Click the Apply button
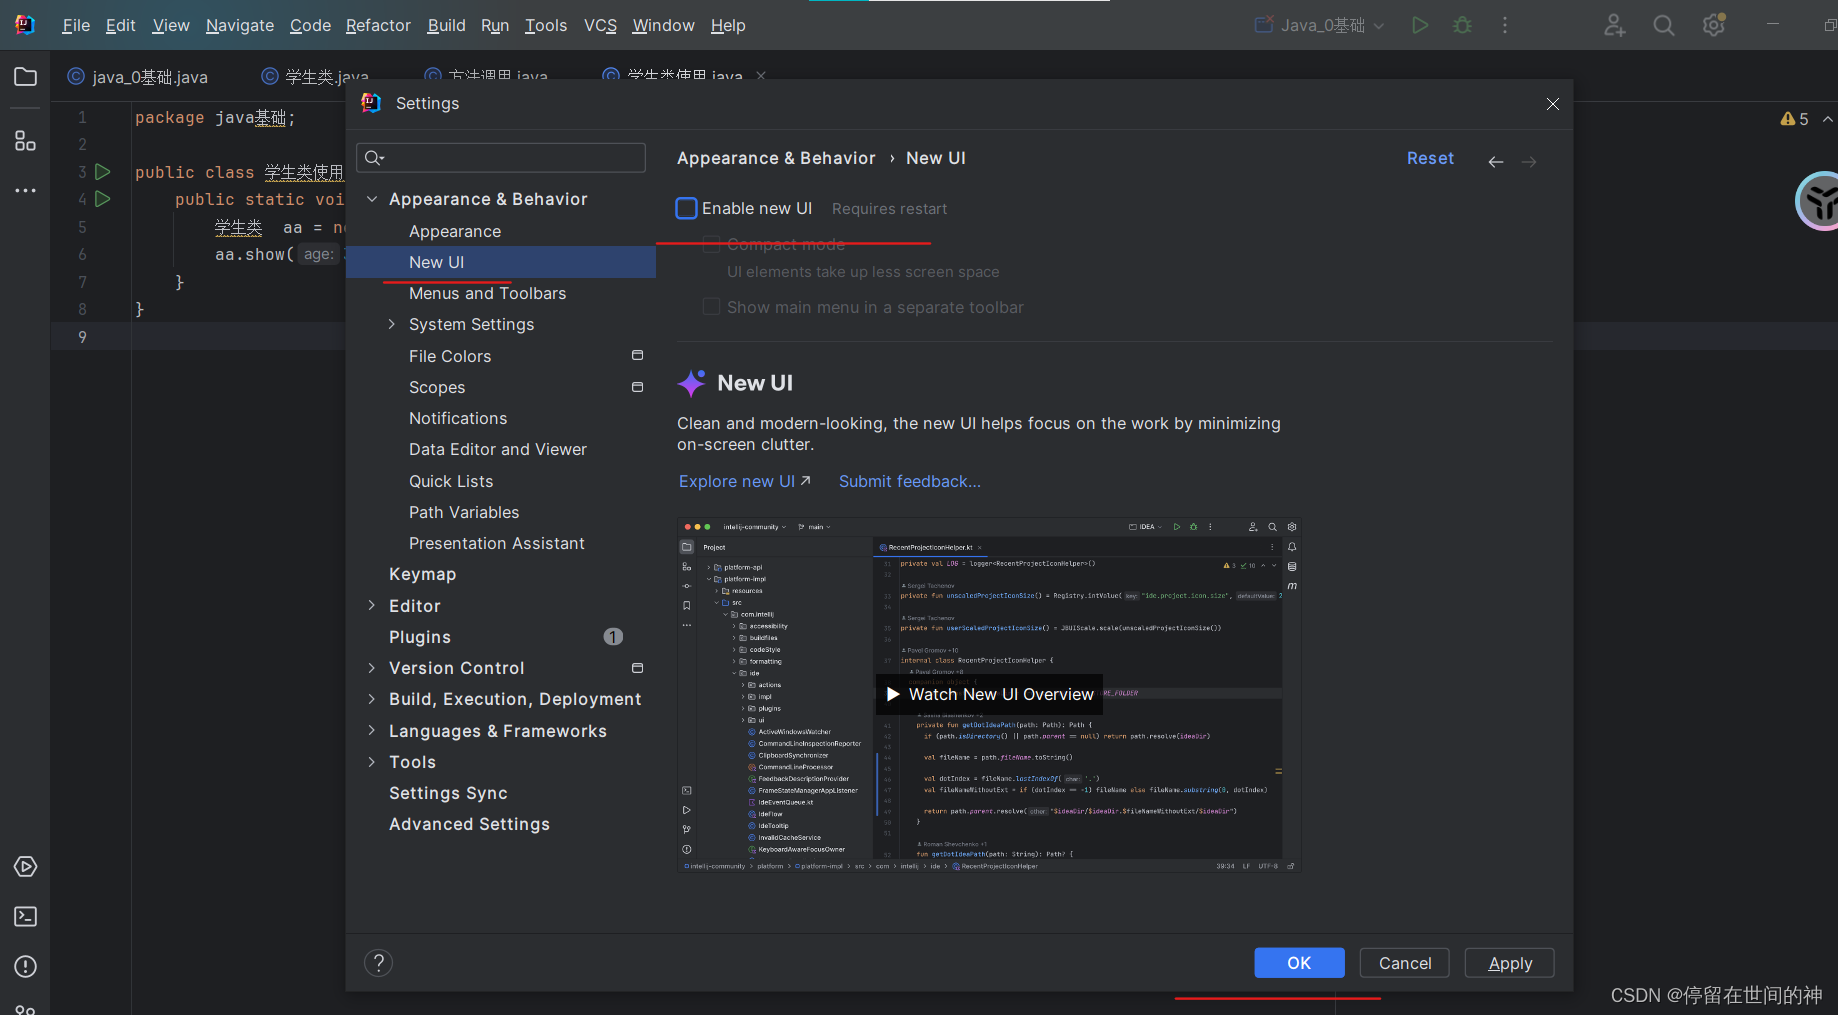Viewport: 1838px width, 1015px height. pos(1510,963)
